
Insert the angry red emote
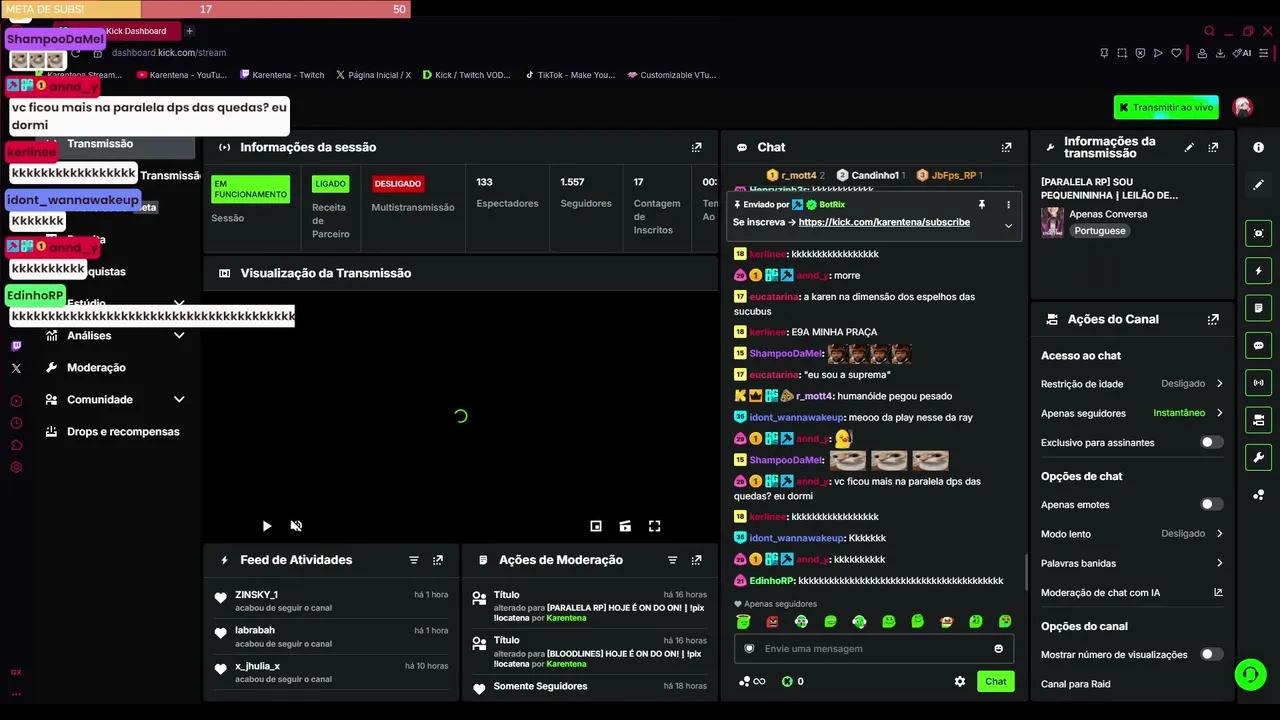coord(772,622)
